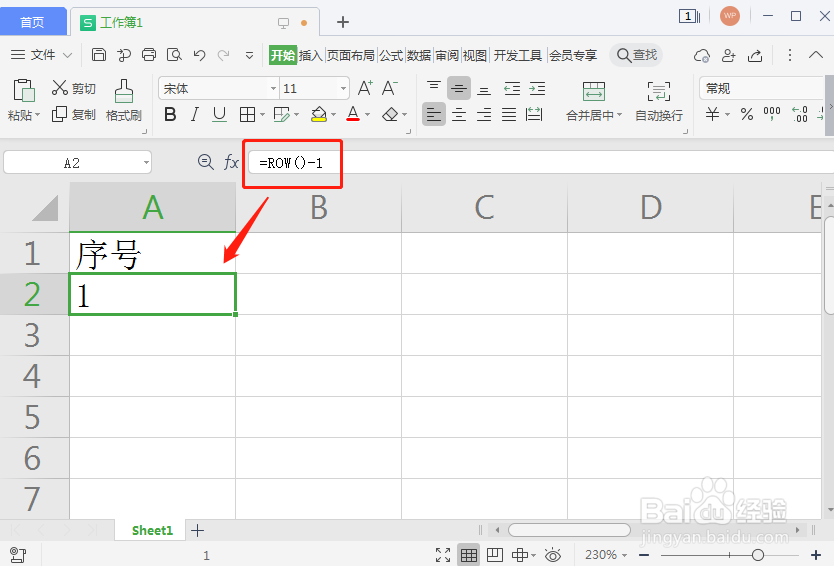Click the formula bar input
834x566 pixels.
click(541, 163)
